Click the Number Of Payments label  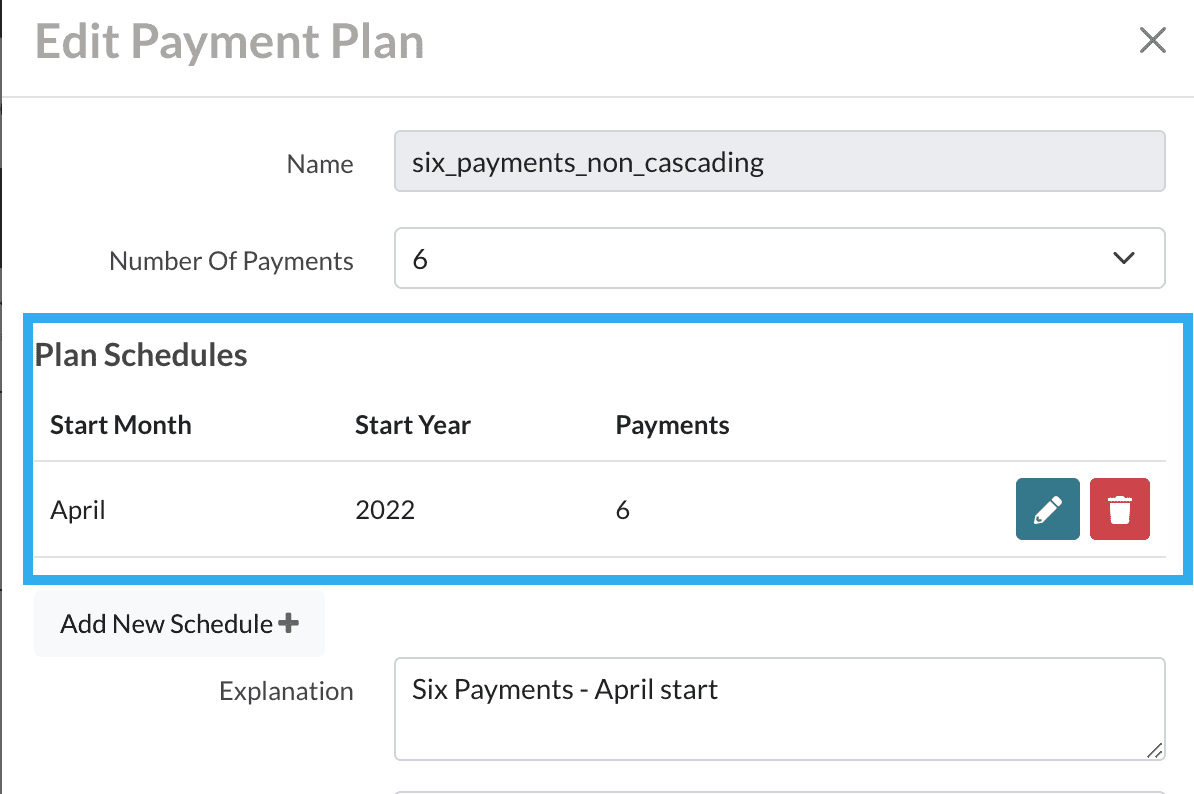231,261
